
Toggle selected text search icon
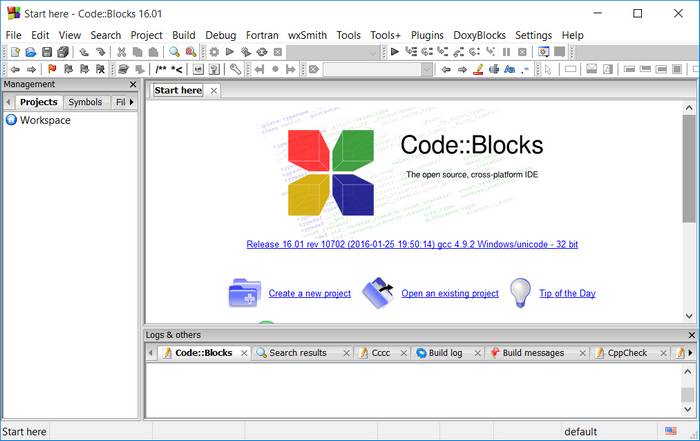click(494, 69)
